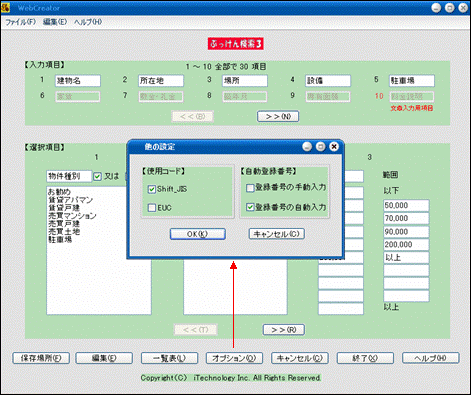Click the range field containing 以上
This screenshot has width=471, height=395.
(x=406, y=258)
